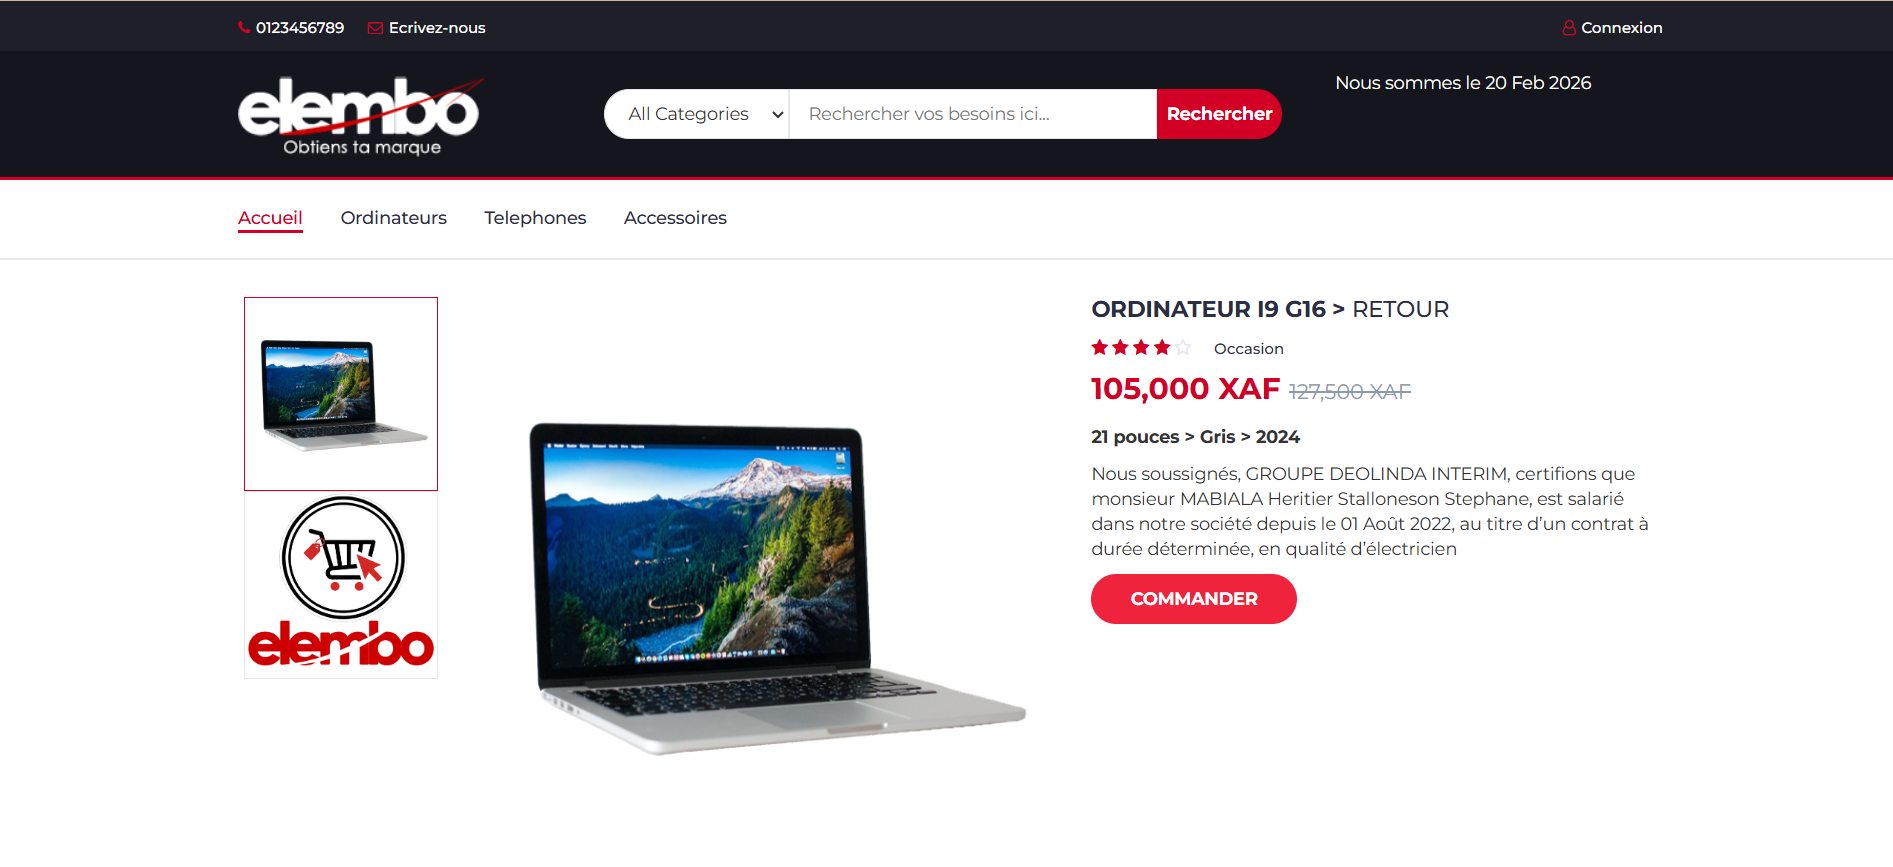Click the envelope icon beside Ecrivez-nous
Screen dimensions: 1893x867
click(375, 28)
